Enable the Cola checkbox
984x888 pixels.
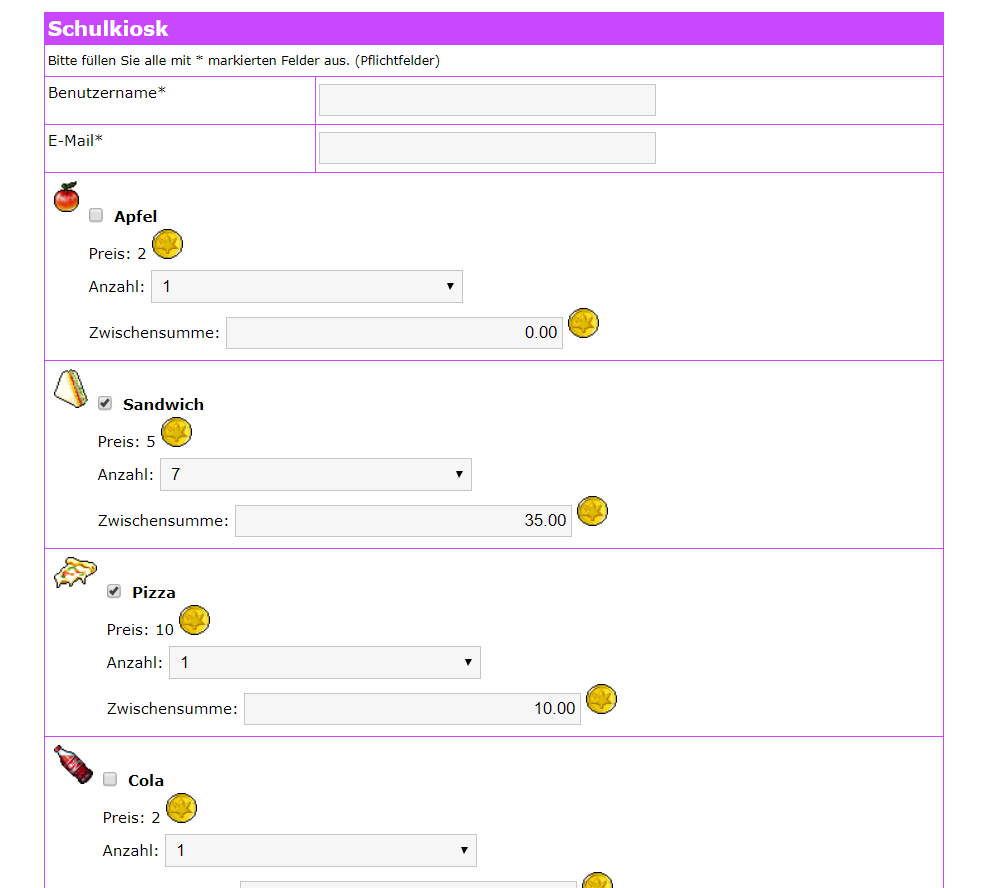click(x=110, y=779)
